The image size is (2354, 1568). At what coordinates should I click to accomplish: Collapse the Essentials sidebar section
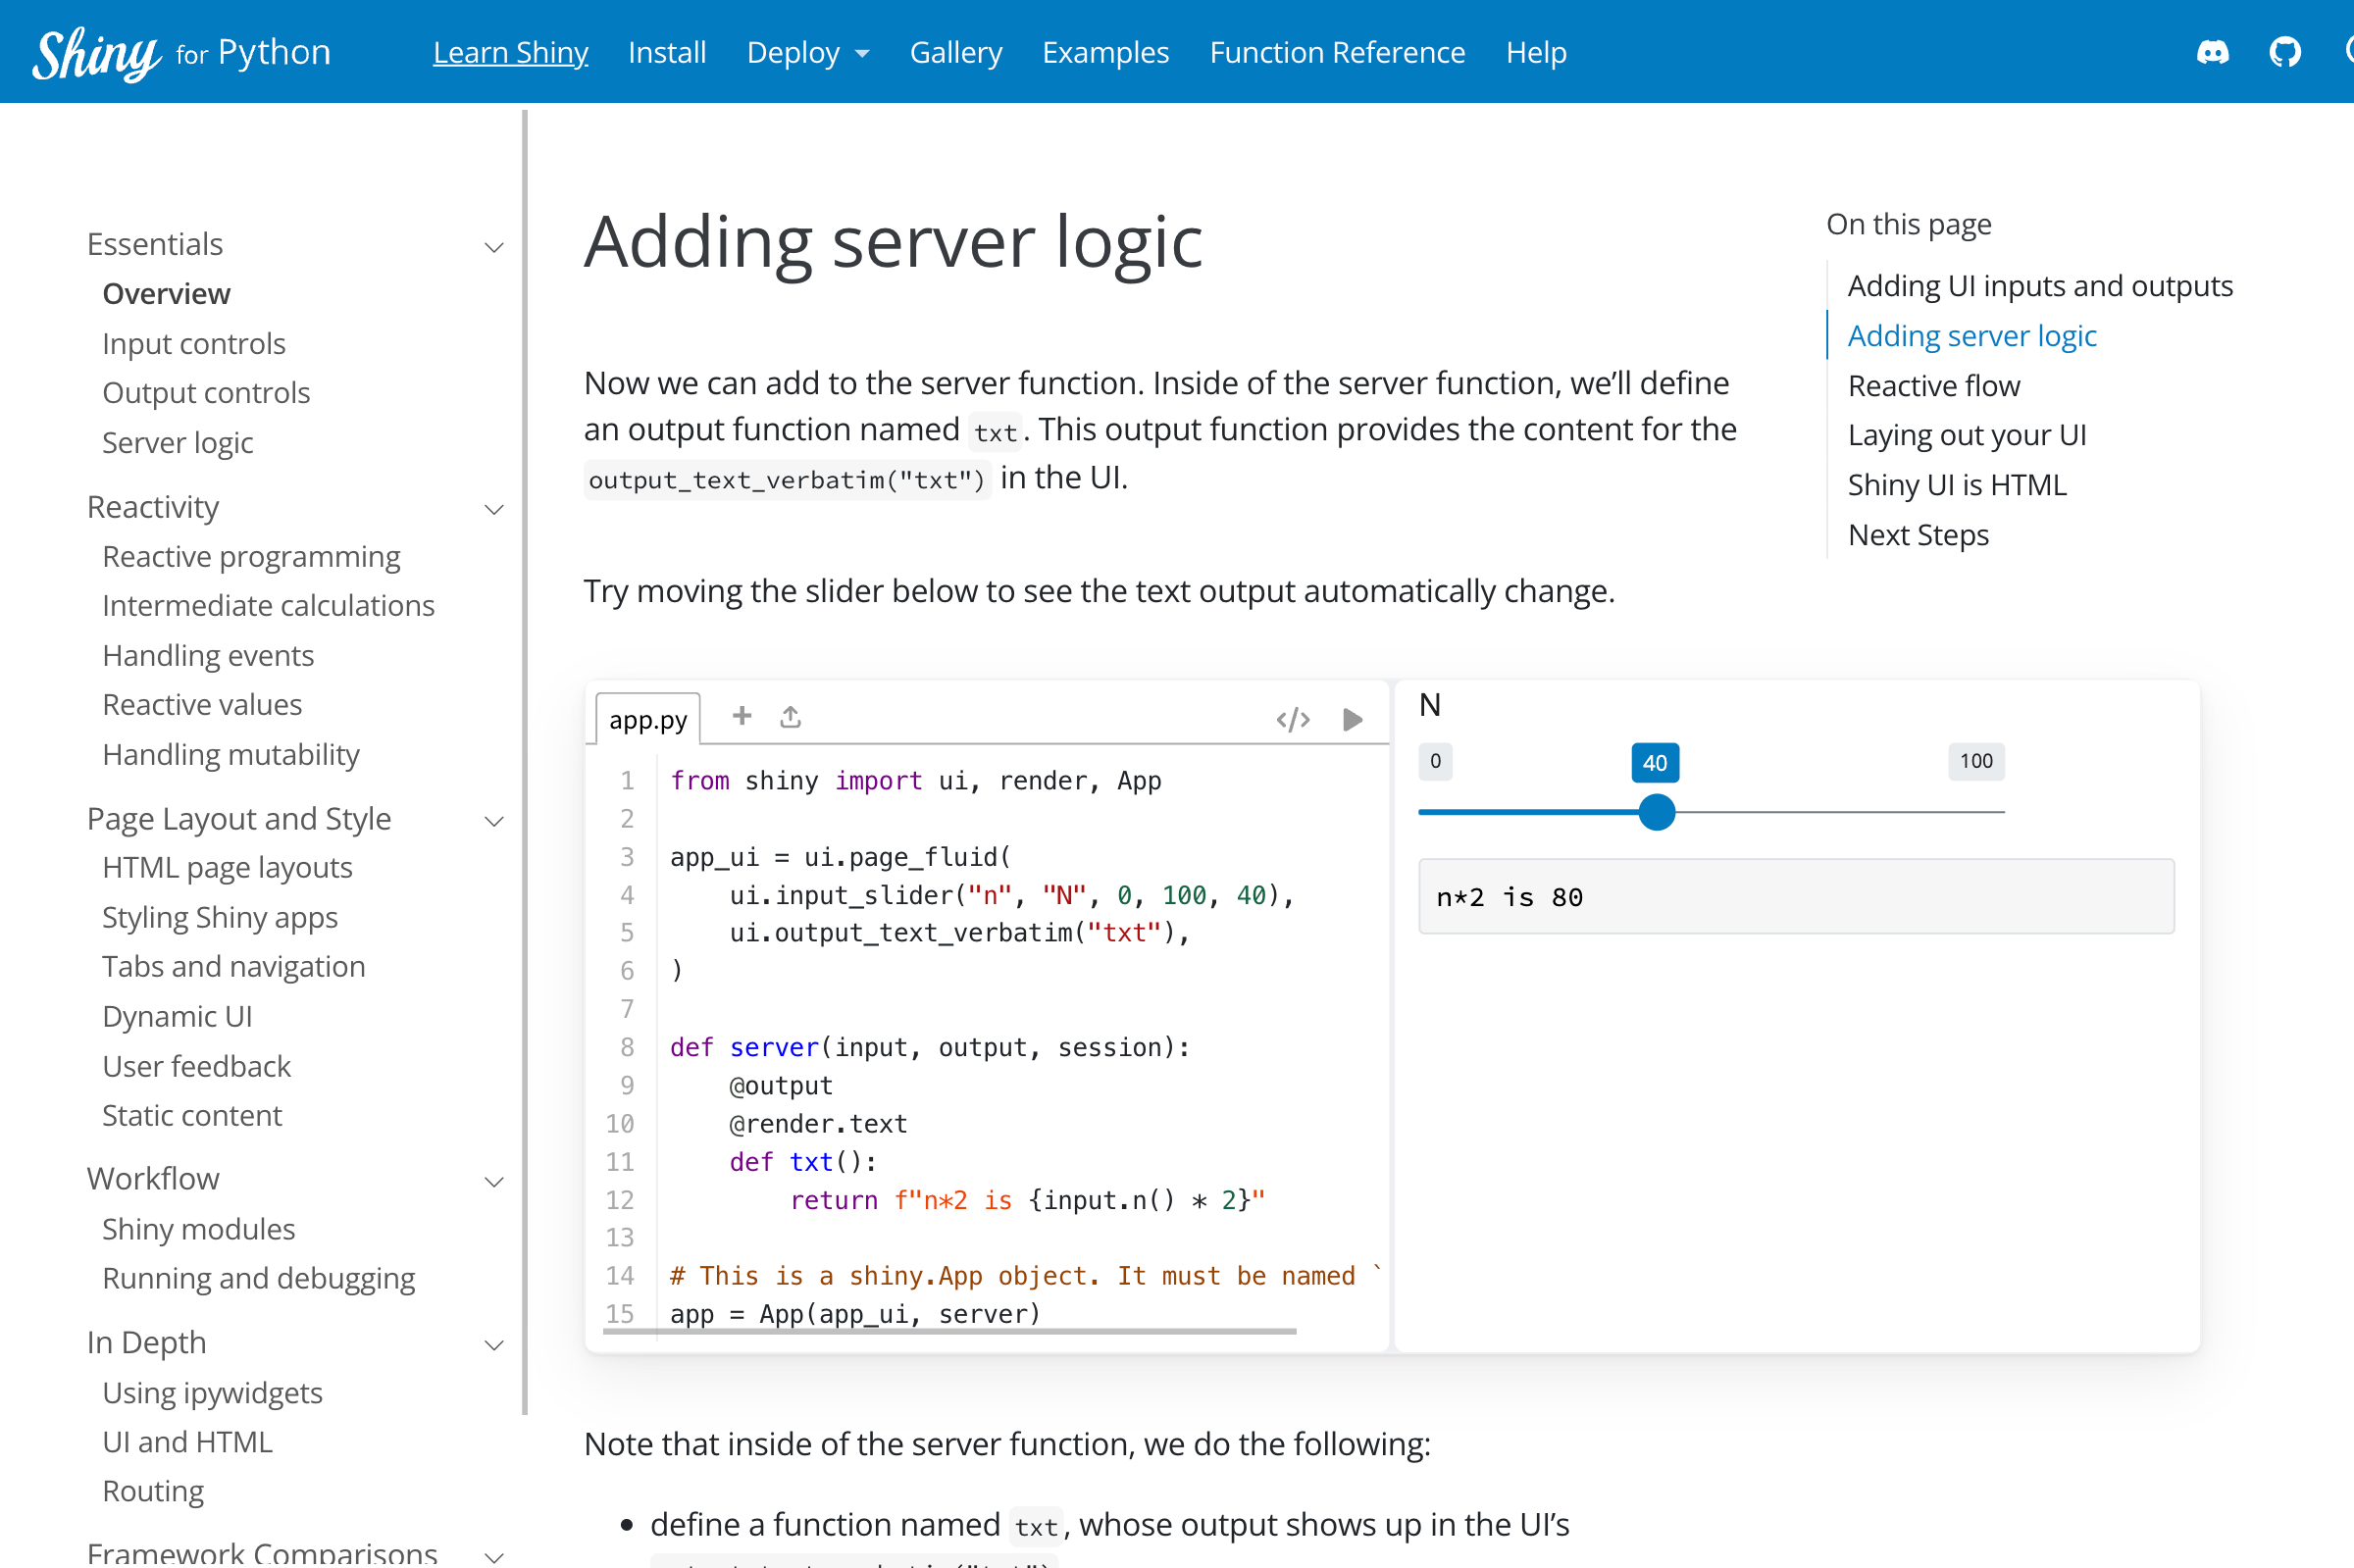coord(494,246)
